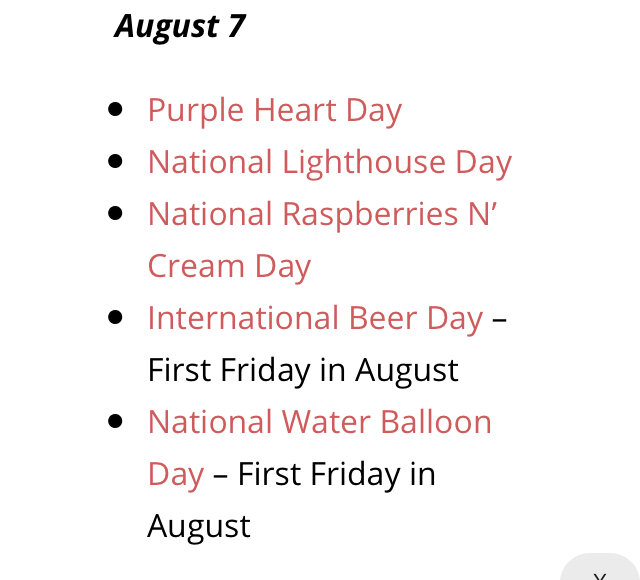The width and height of the screenshot is (640, 580).
Task: Click the bullet beside National Water Balloon
Action: coord(116,421)
